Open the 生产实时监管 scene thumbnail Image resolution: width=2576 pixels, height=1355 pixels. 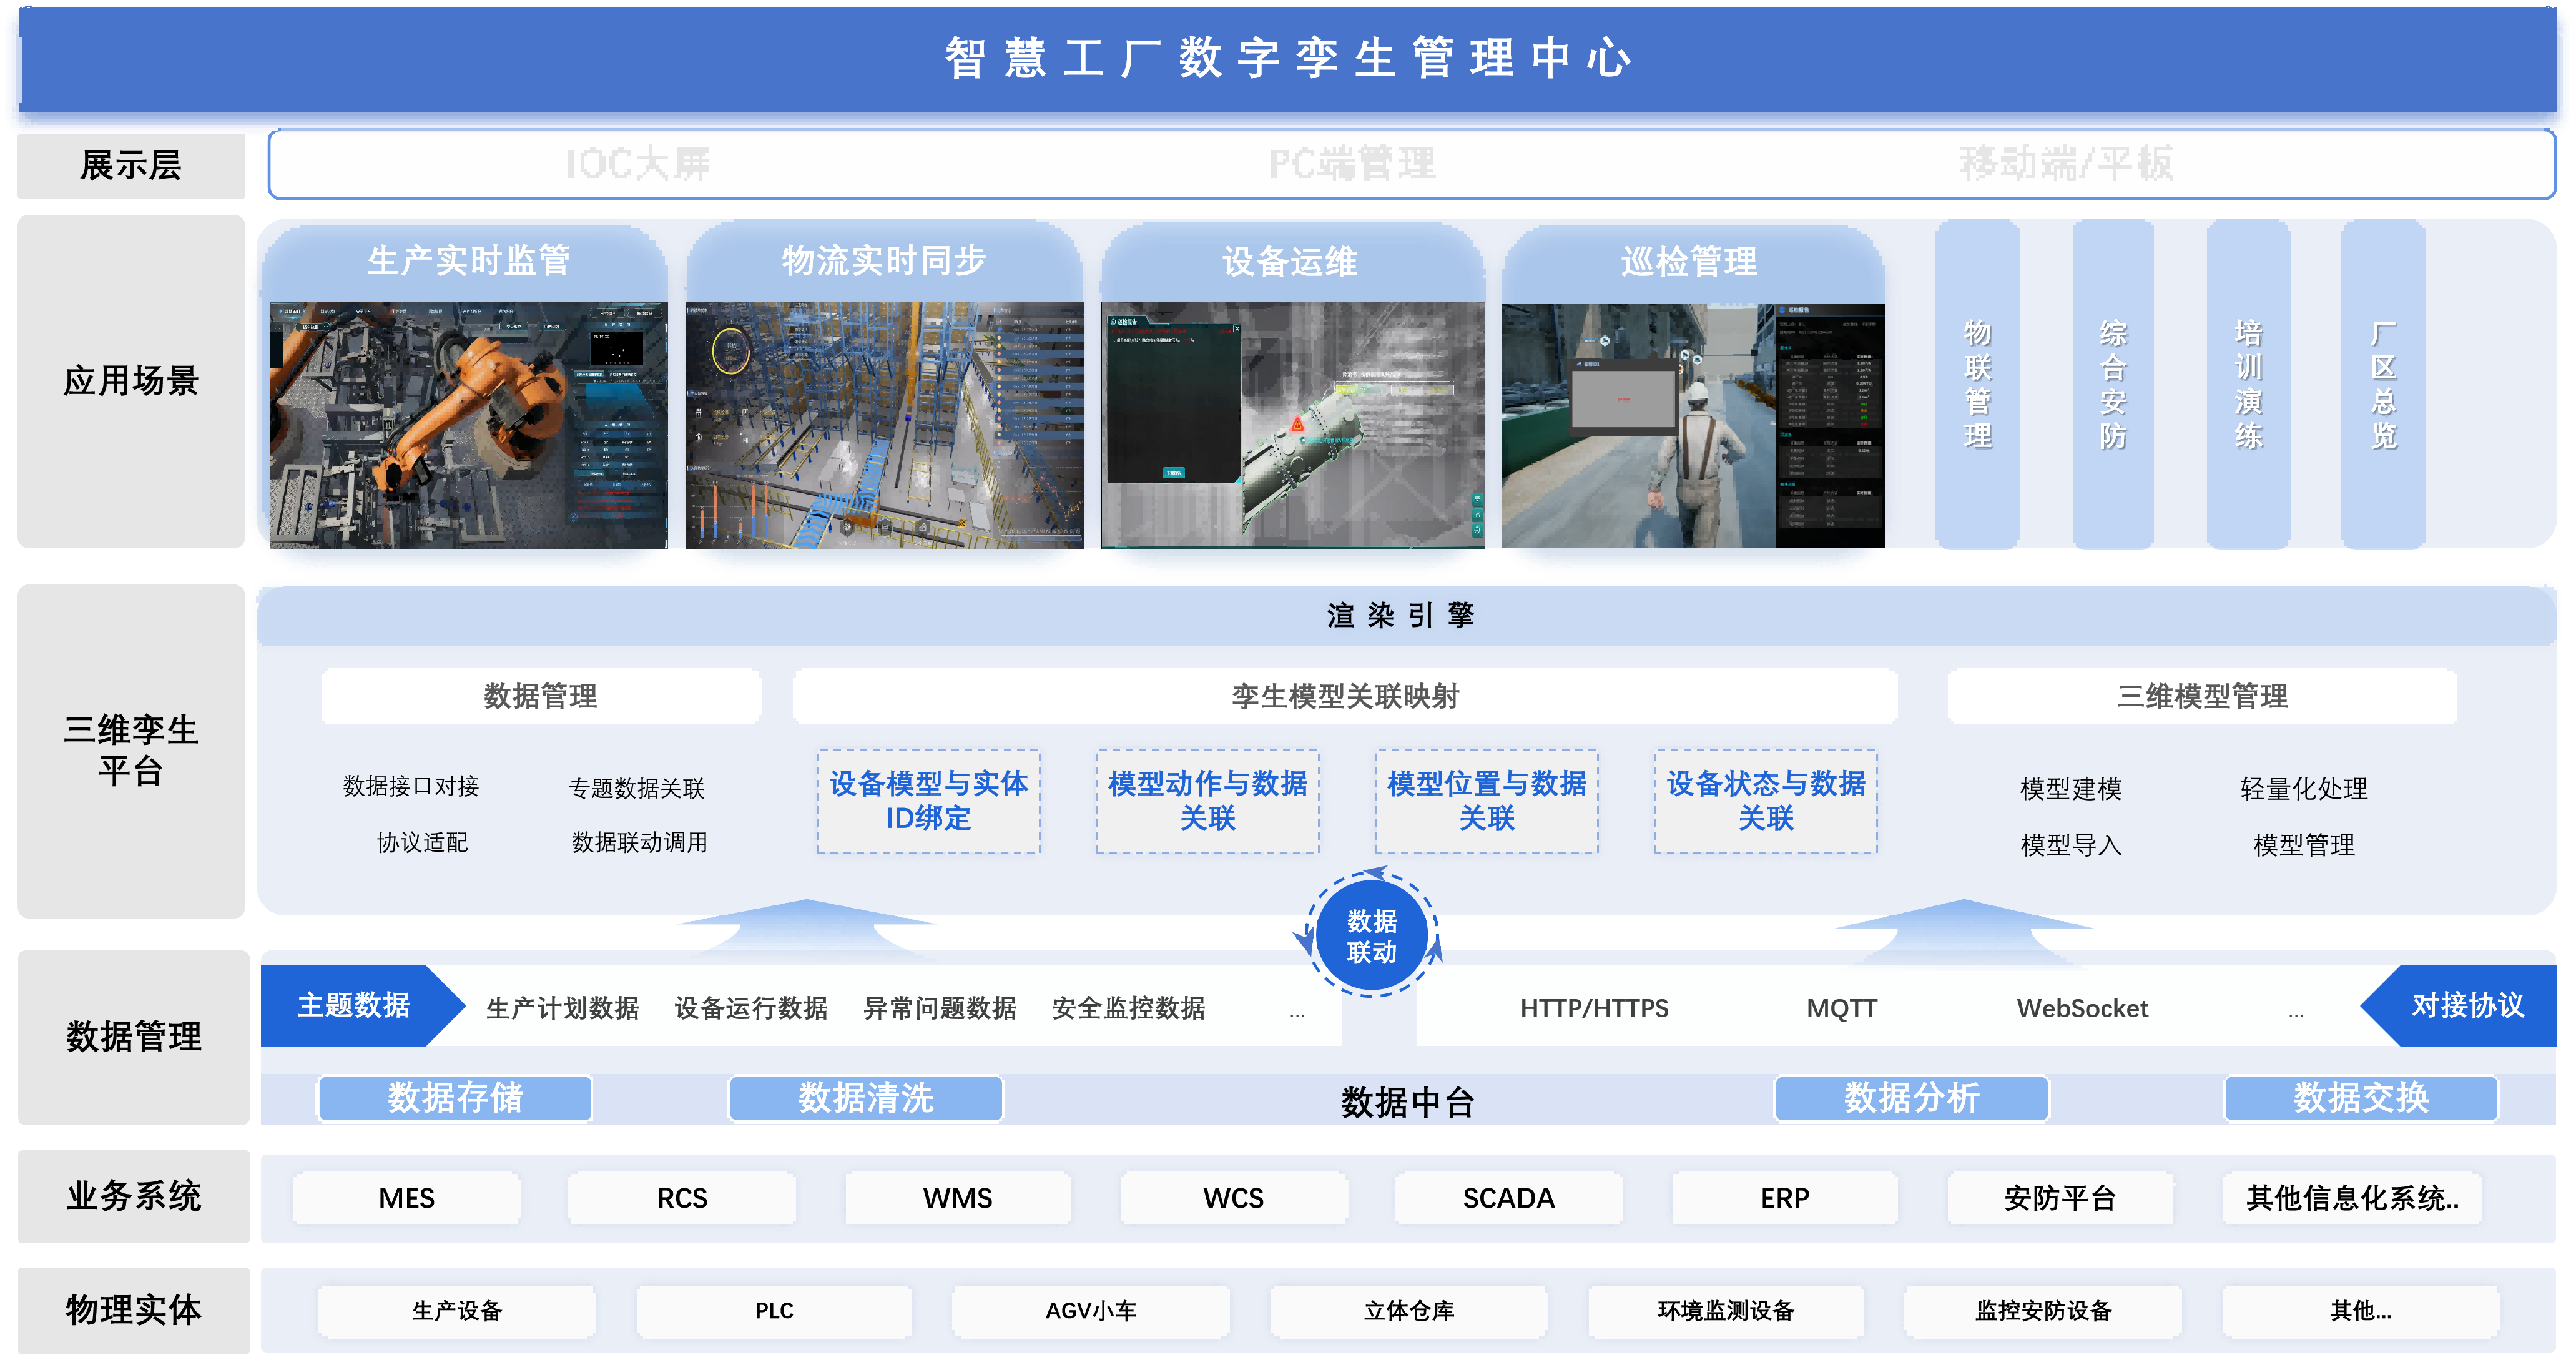tap(467, 425)
